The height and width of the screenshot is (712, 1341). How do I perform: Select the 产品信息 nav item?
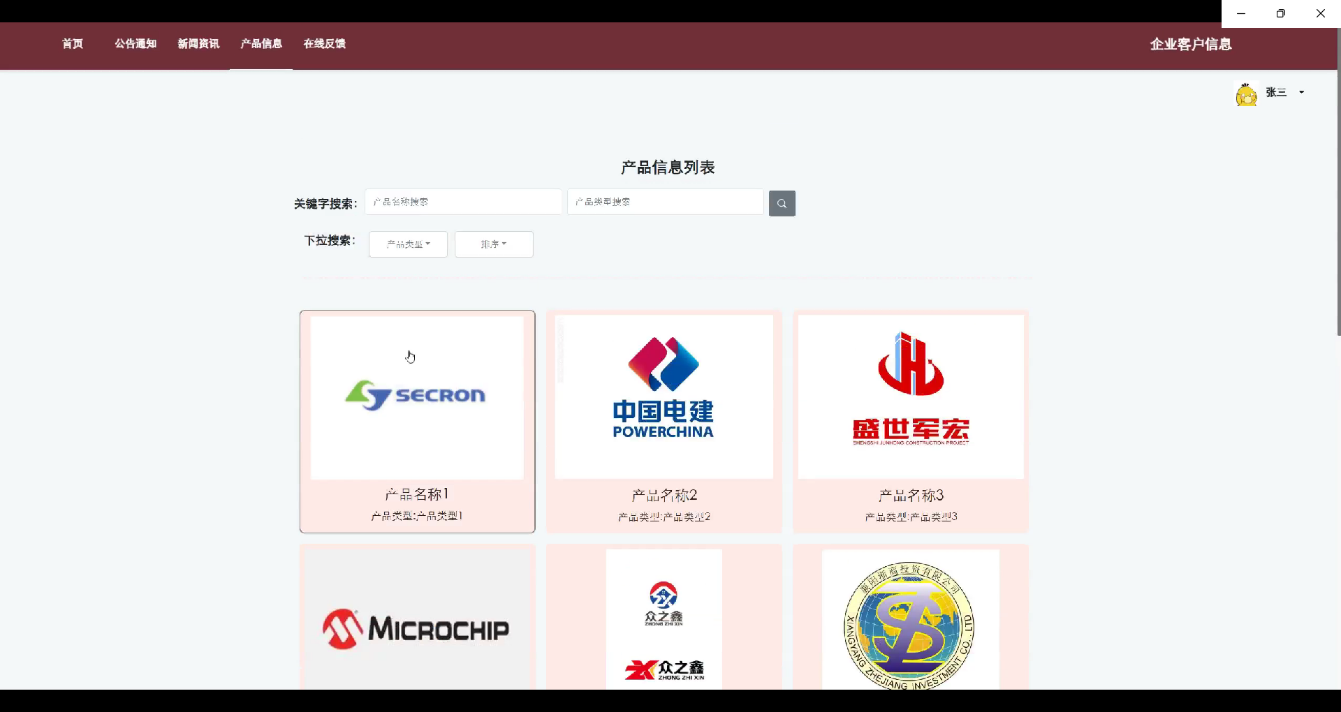261,44
